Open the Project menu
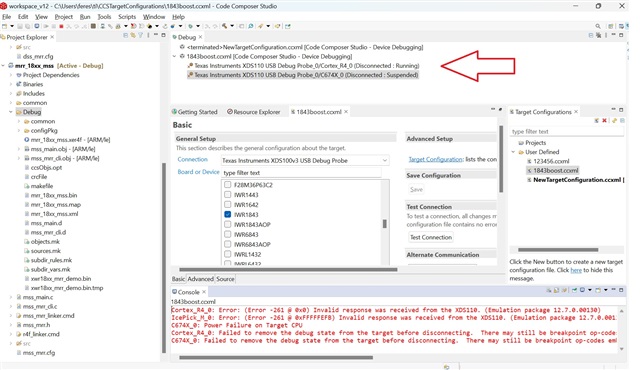This screenshot has width=640, height=370. click(64, 17)
